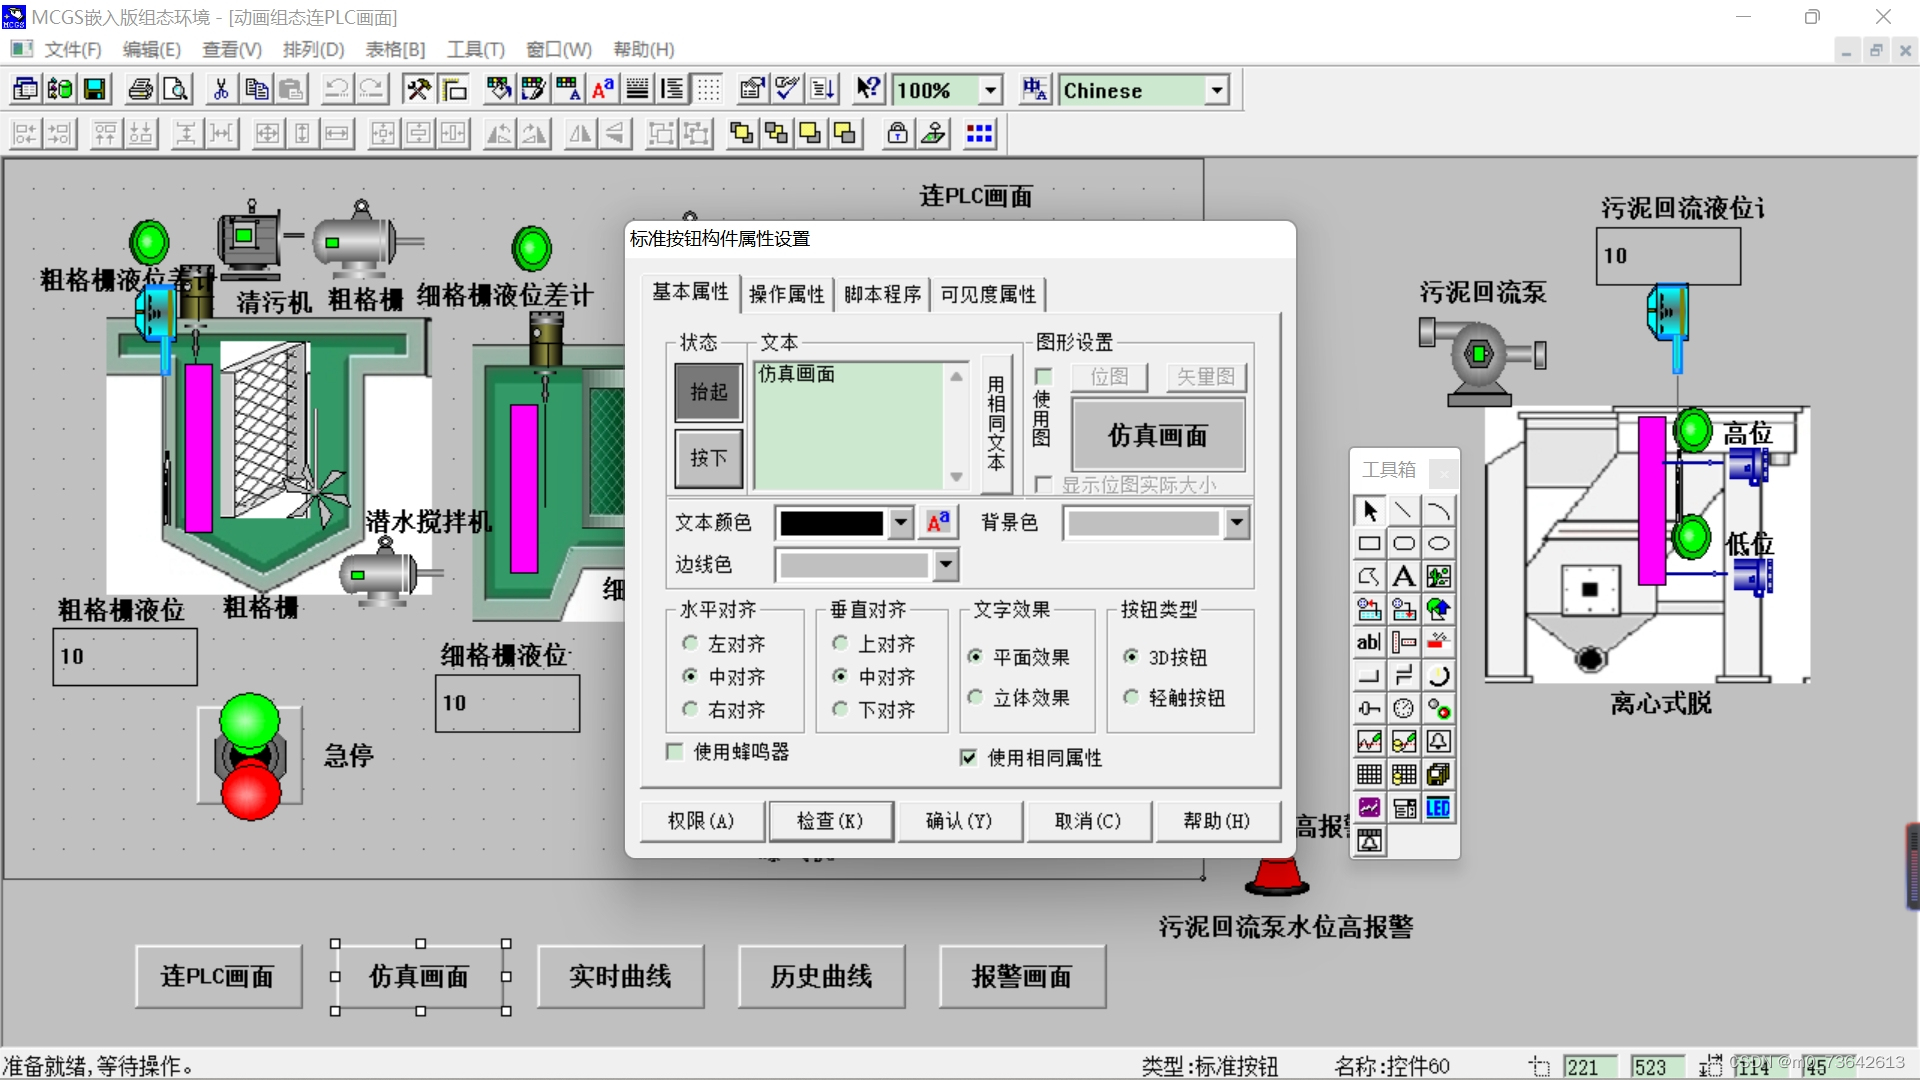Click the save disk toolbar icon

(94, 90)
